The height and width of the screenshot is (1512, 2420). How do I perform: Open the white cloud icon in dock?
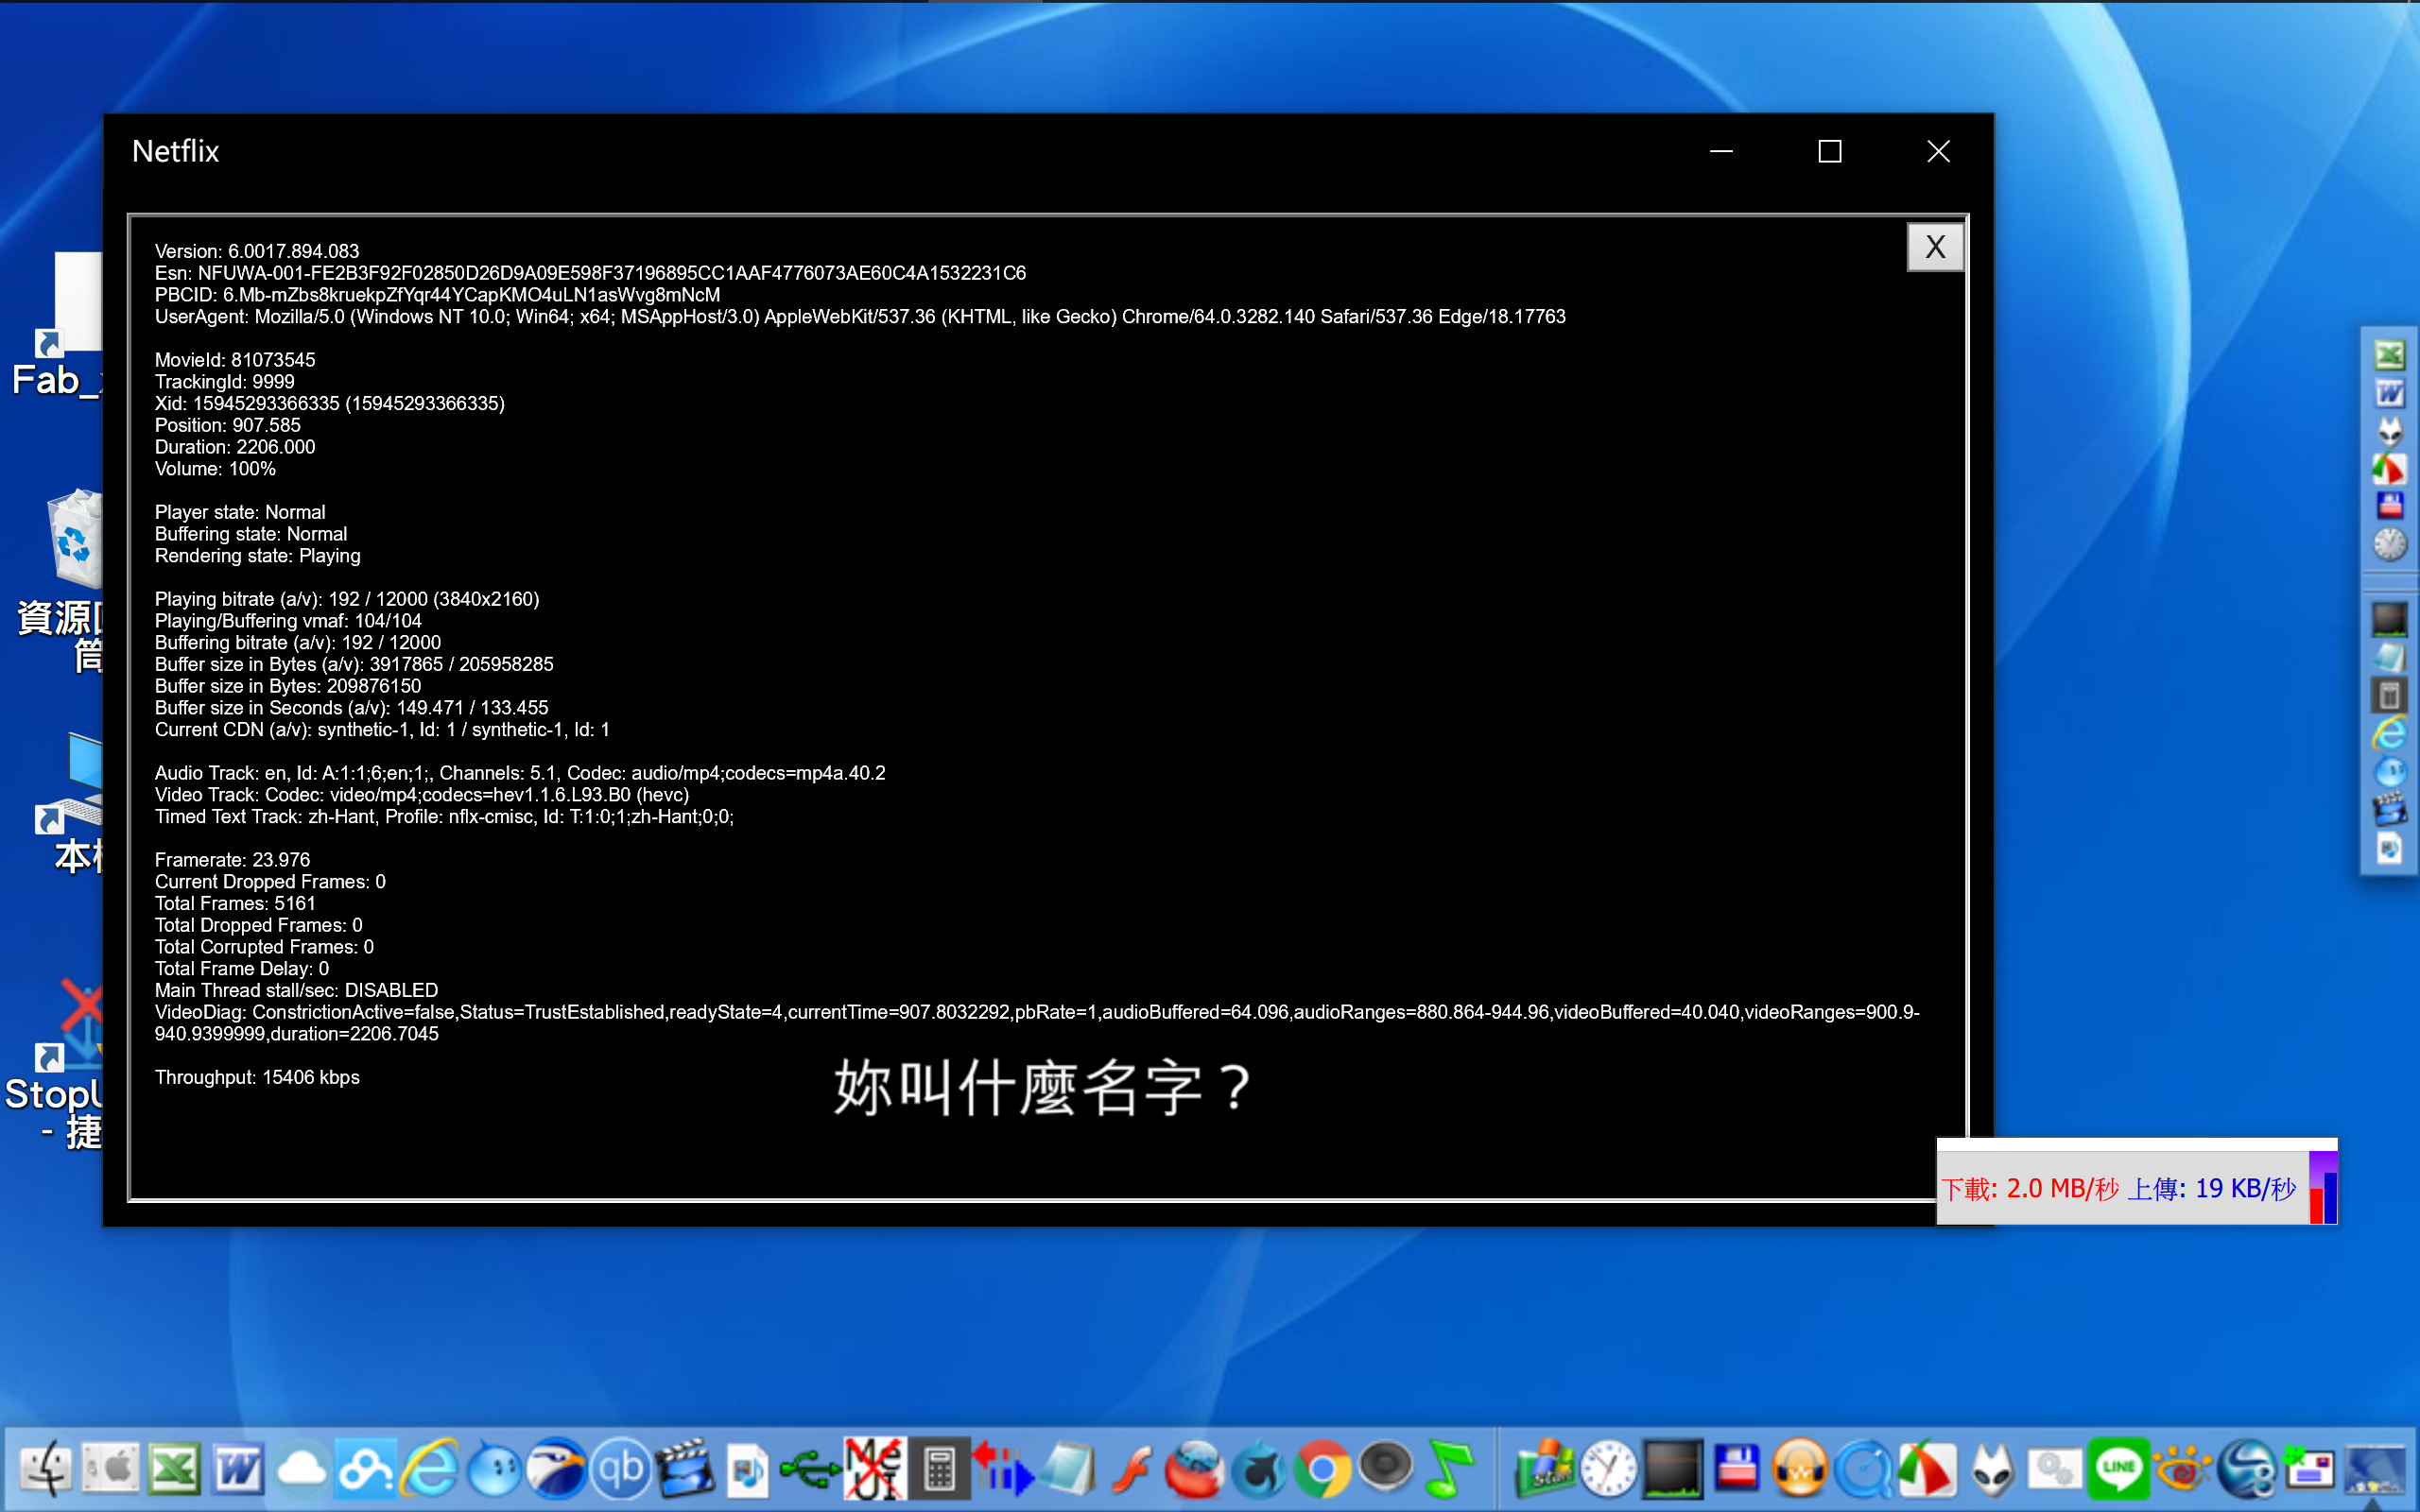(x=301, y=1469)
